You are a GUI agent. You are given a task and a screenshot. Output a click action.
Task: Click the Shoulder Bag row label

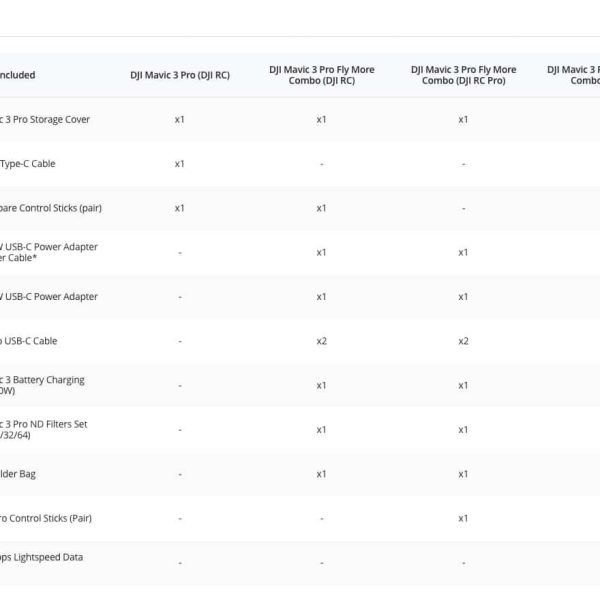pyautogui.click(x=18, y=474)
